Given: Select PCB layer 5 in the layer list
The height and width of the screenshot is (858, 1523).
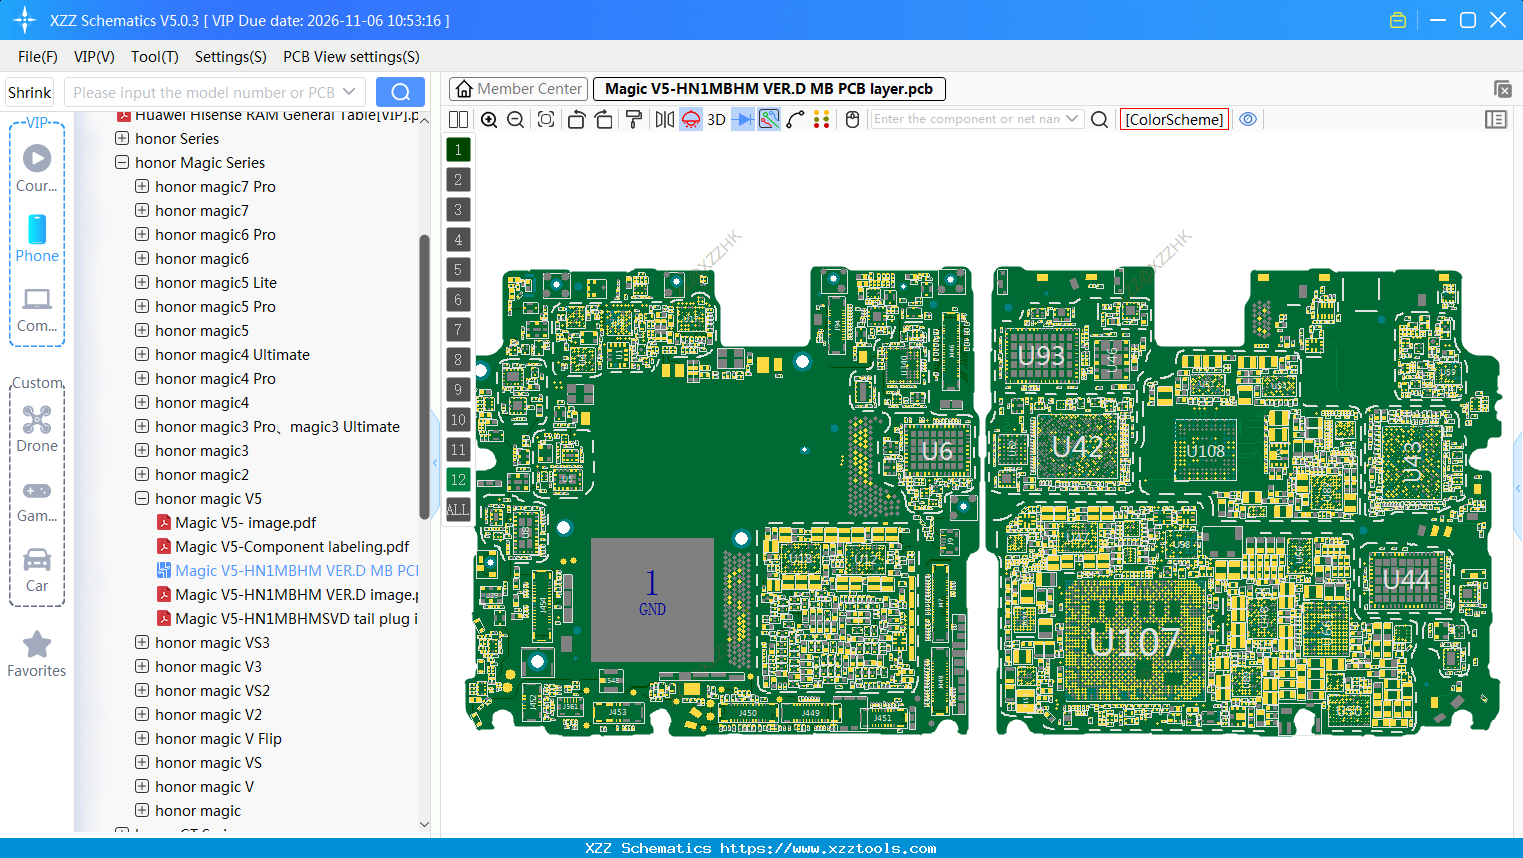Looking at the screenshot, I should pyautogui.click(x=457, y=269).
